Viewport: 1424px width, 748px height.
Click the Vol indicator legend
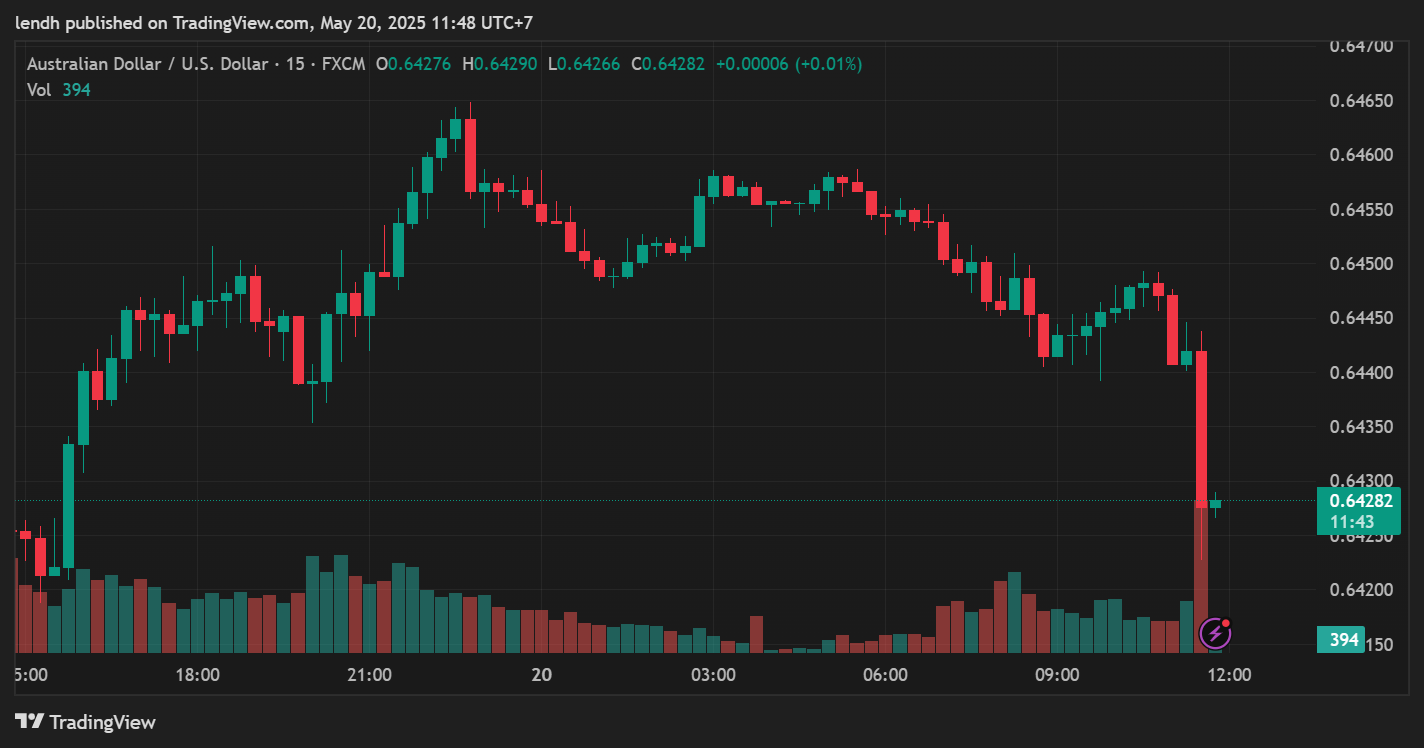pos(59,89)
